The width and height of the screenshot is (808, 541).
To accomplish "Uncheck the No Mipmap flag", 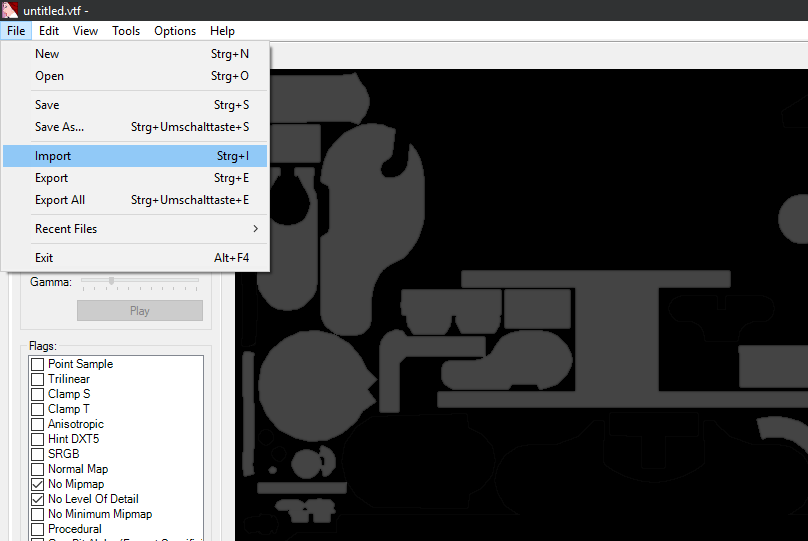I will (x=37, y=484).
